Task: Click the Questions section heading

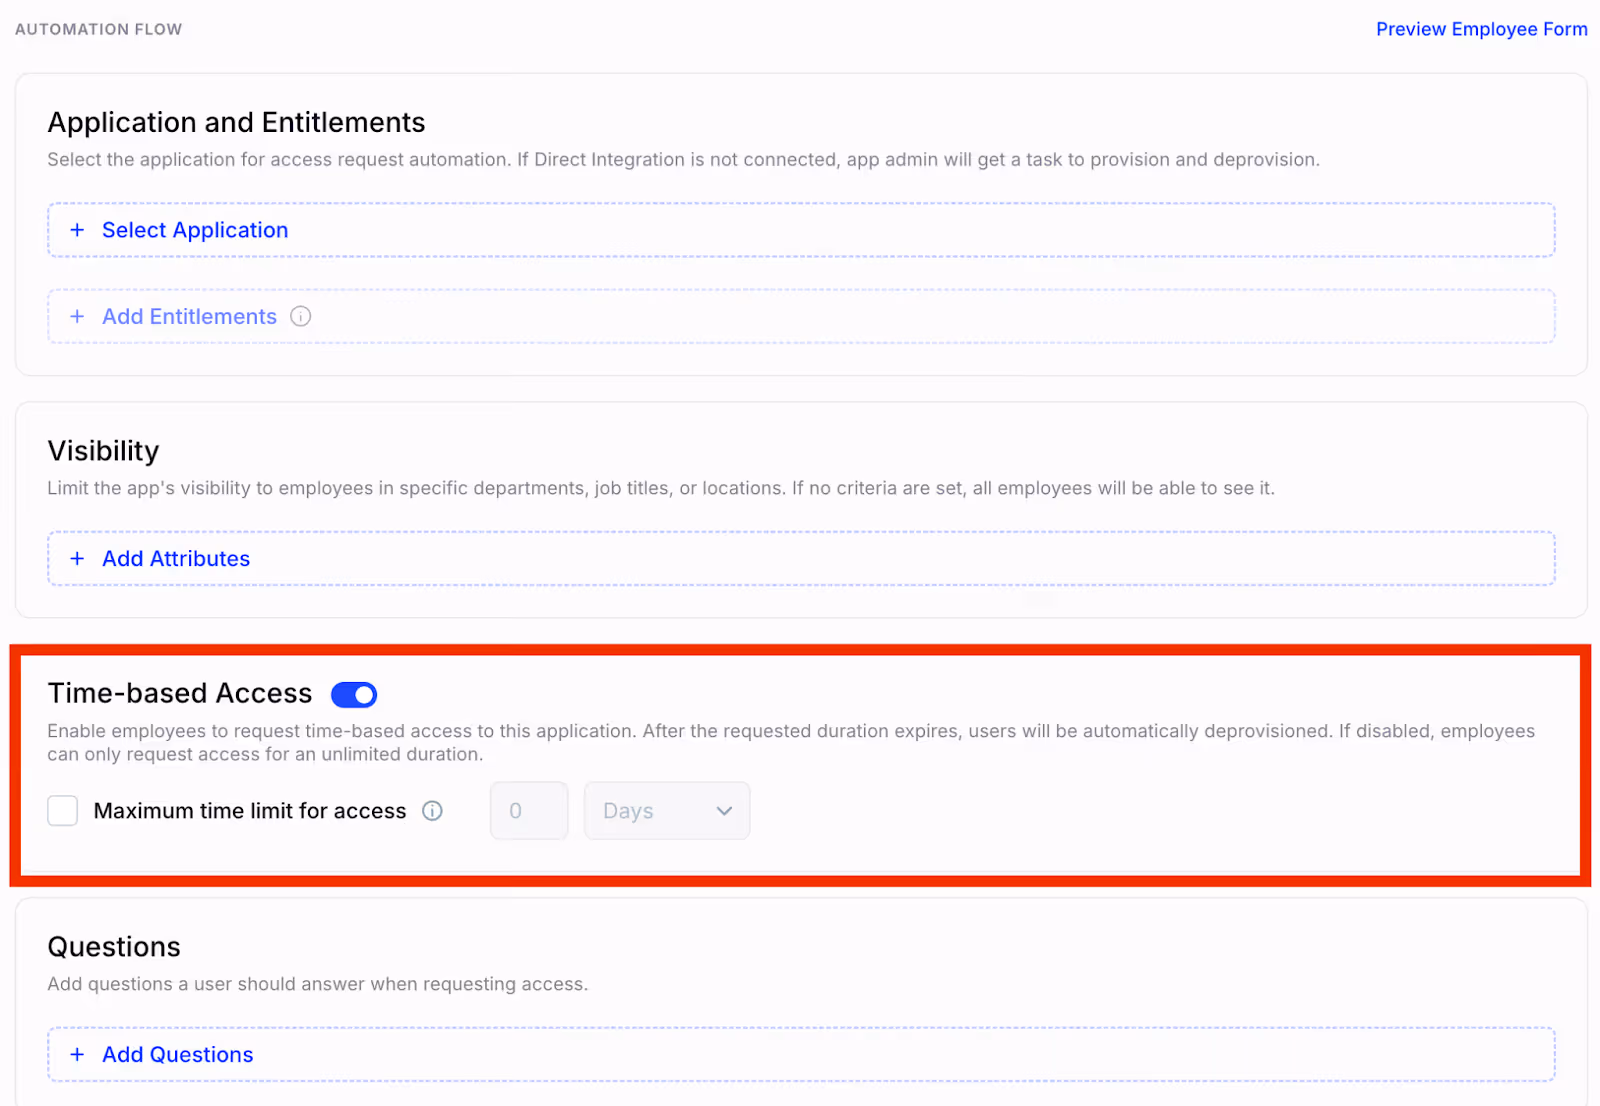Action: [x=114, y=946]
